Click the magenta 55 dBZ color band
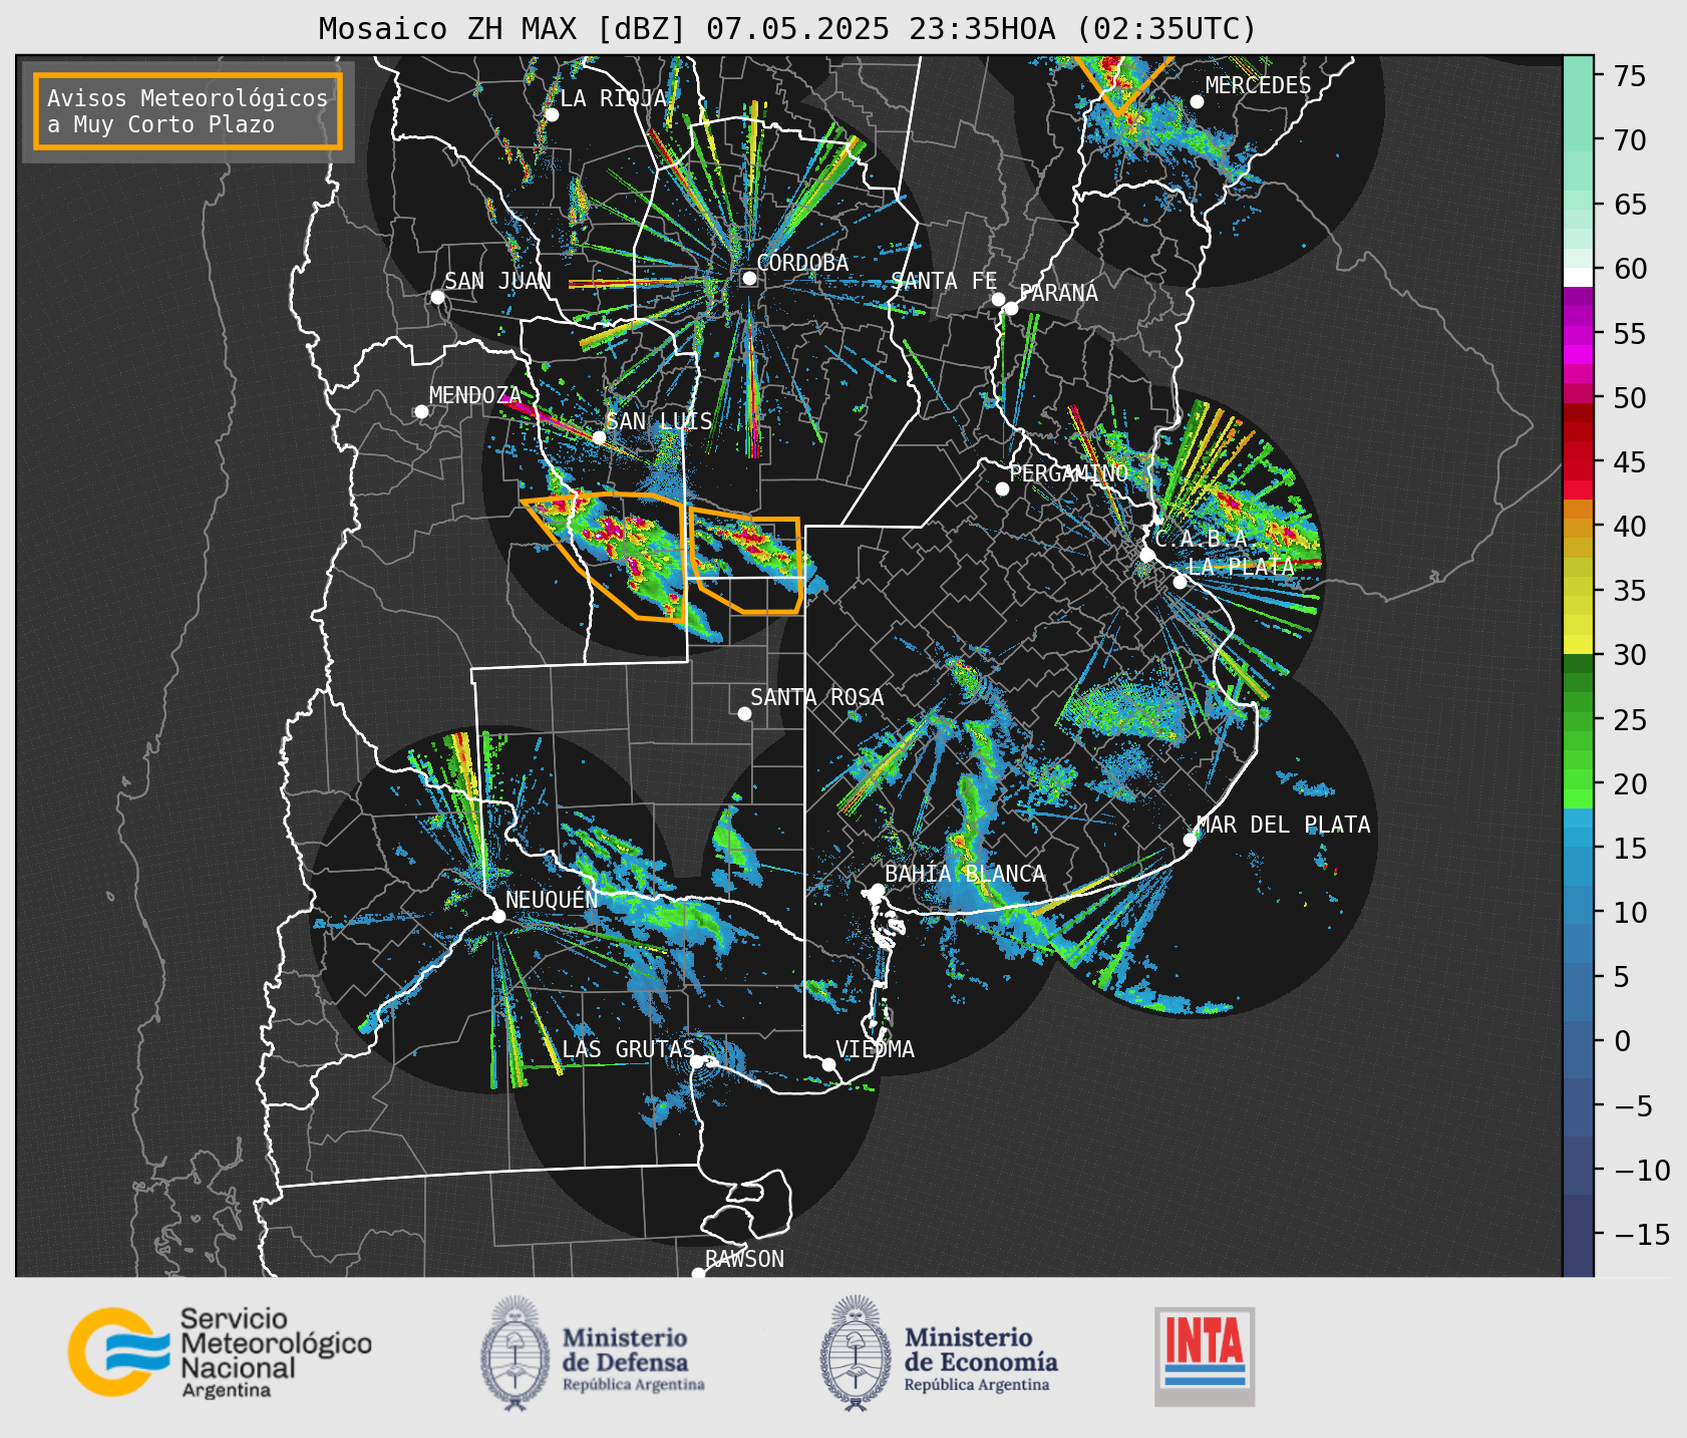Viewport: 1687px width, 1438px height. click(x=1578, y=333)
